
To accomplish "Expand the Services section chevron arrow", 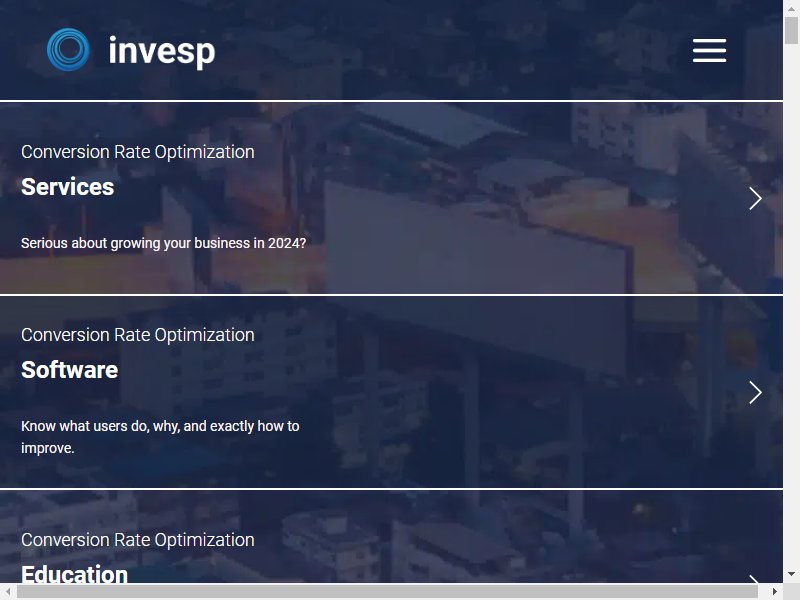I will (755, 198).
